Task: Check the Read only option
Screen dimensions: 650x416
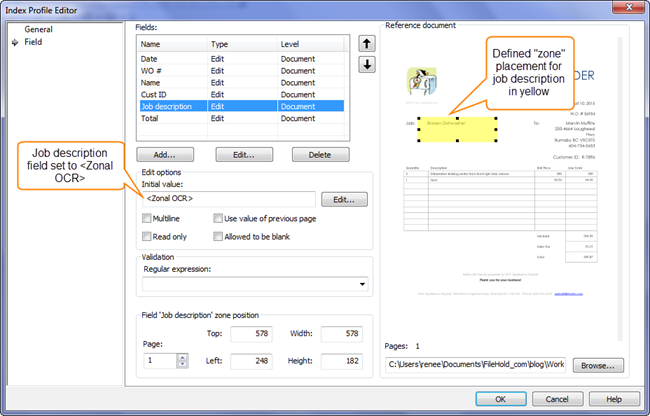Action: tap(146, 236)
